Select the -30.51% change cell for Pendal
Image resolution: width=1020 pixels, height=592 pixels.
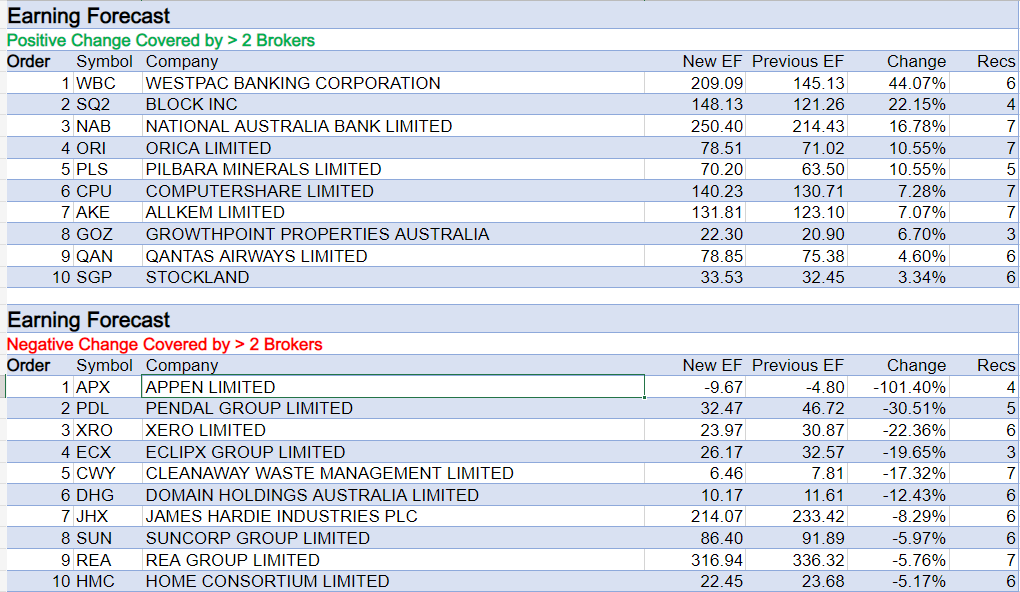[913, 408]
